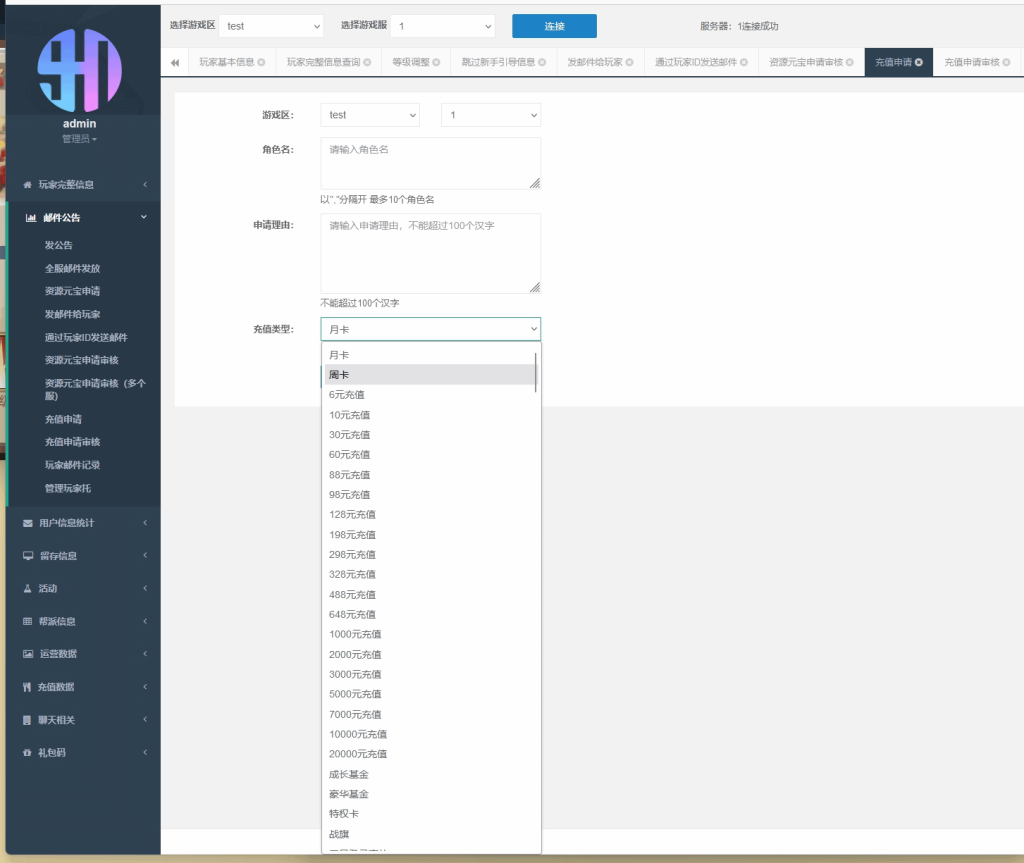Image resolution: width=1024 pixels, height=863 pixels.
Task: Click the table icon next to 帮派信息
Action: pyautogui.click(x=28, y=621)
